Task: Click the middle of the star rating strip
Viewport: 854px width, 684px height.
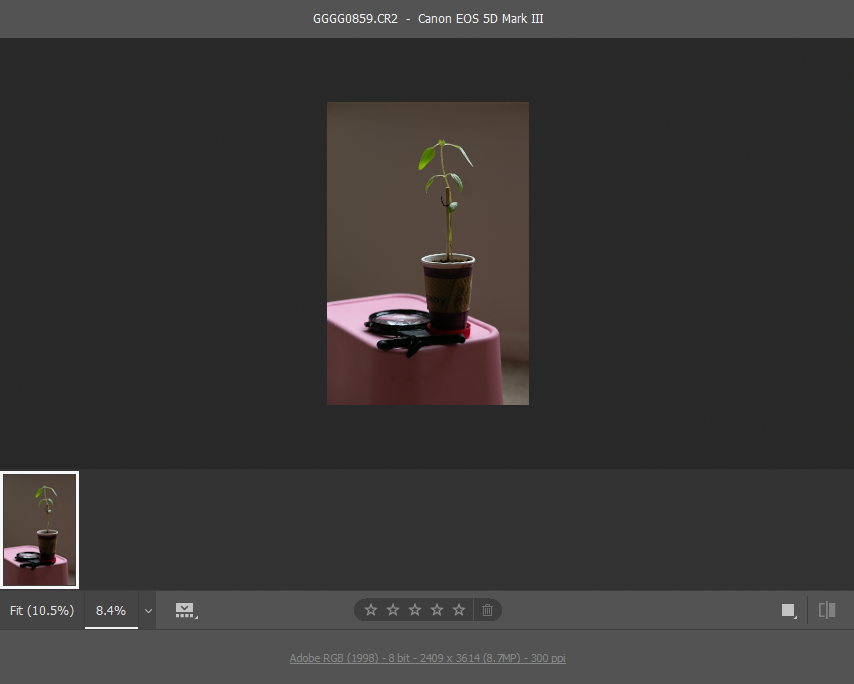Action: pyautogui.click(x=414, y=609)
